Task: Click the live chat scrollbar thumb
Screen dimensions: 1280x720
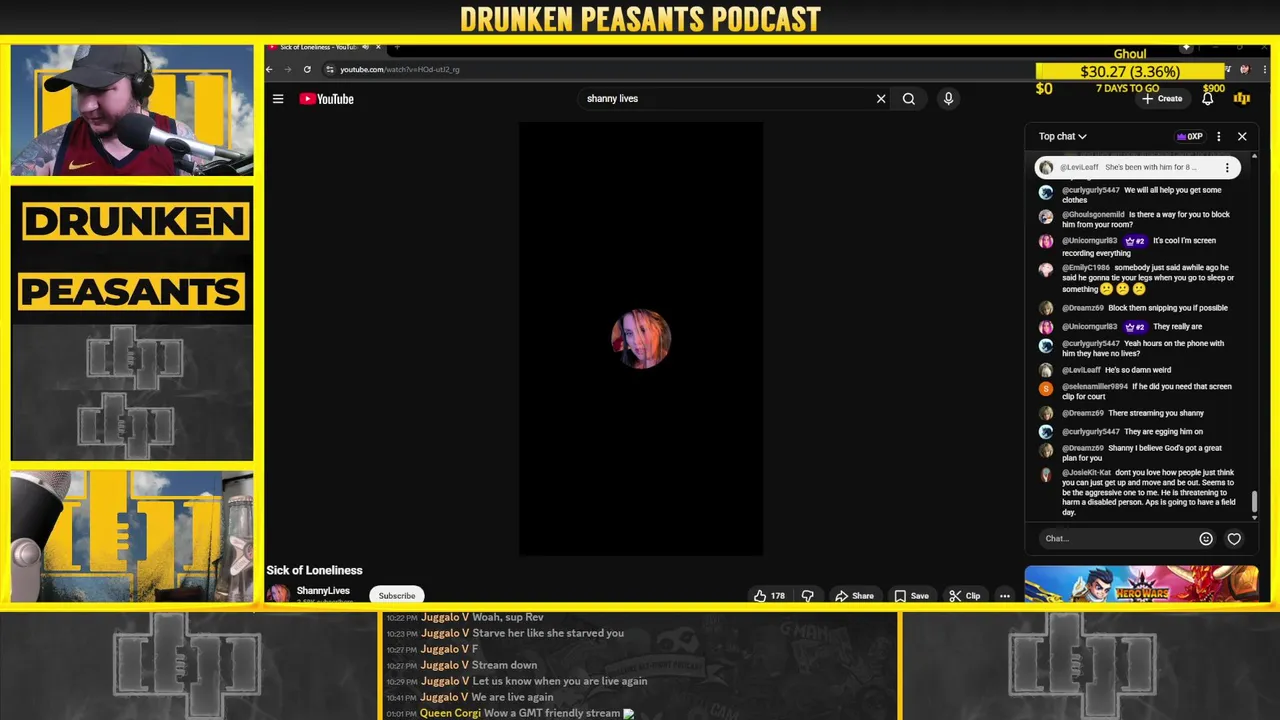Action: click(1254, 502)
